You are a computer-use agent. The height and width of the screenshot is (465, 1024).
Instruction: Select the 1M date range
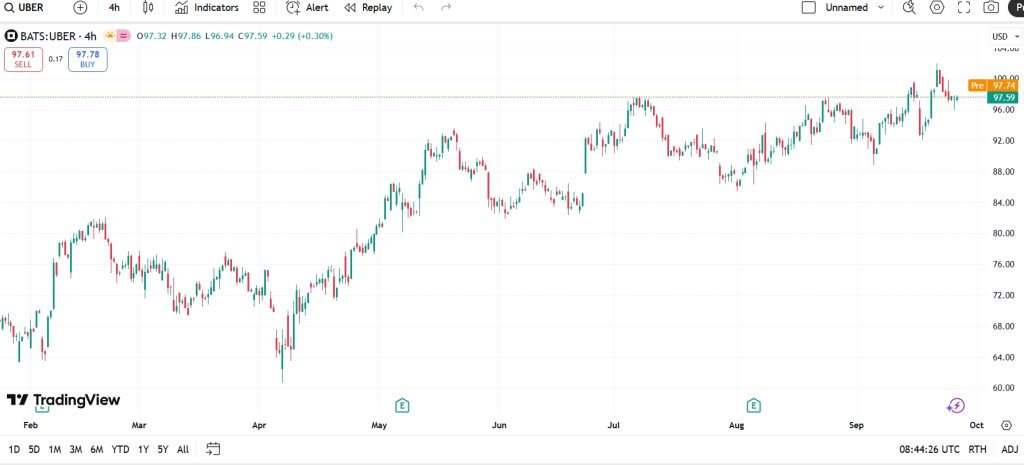[x=55, y=449]
